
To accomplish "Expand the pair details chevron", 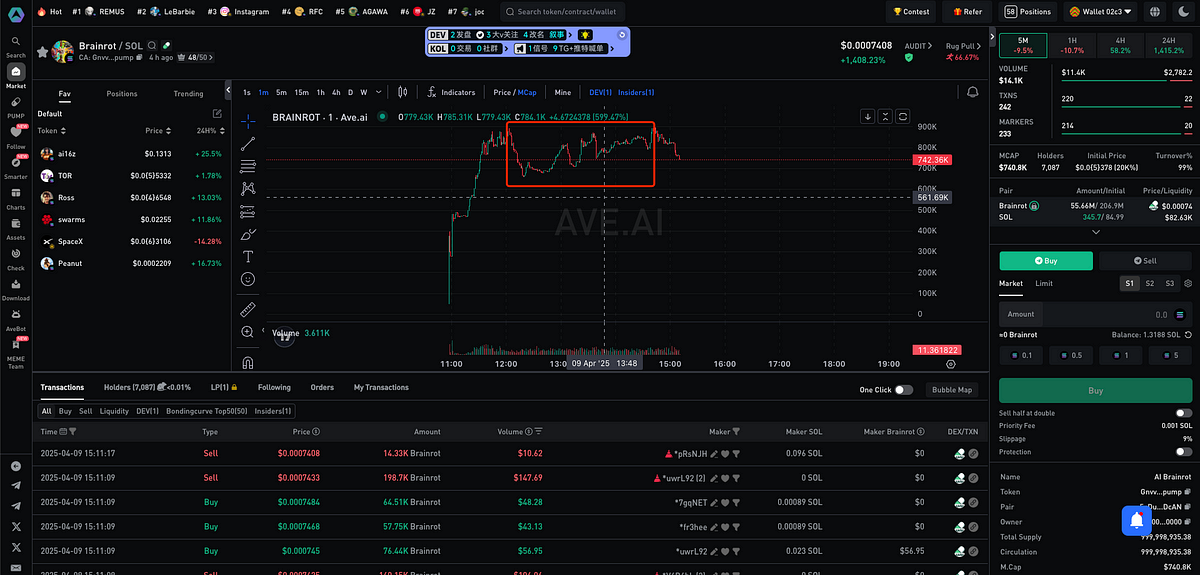I will pyautogui.click(x=1096, y=232).
